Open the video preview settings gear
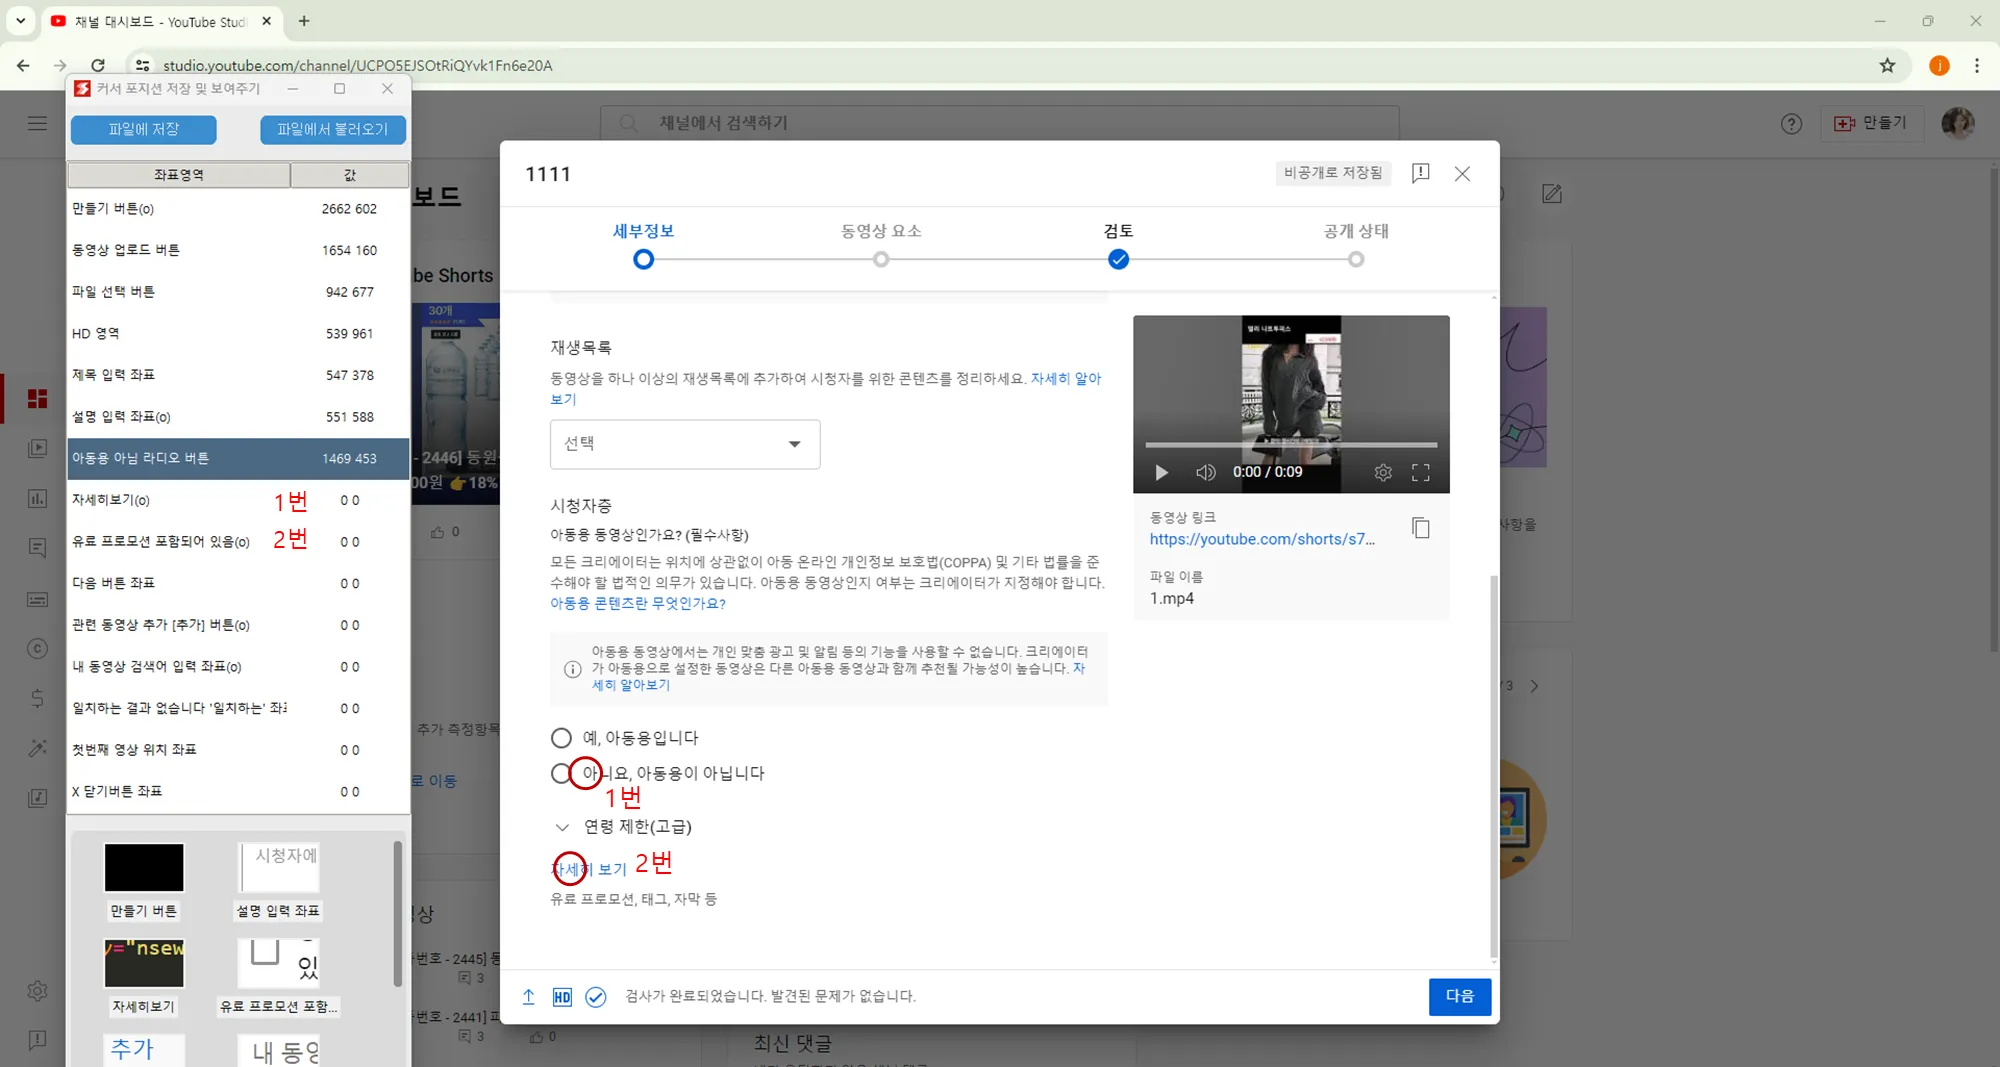 (x=1383, y=472)
